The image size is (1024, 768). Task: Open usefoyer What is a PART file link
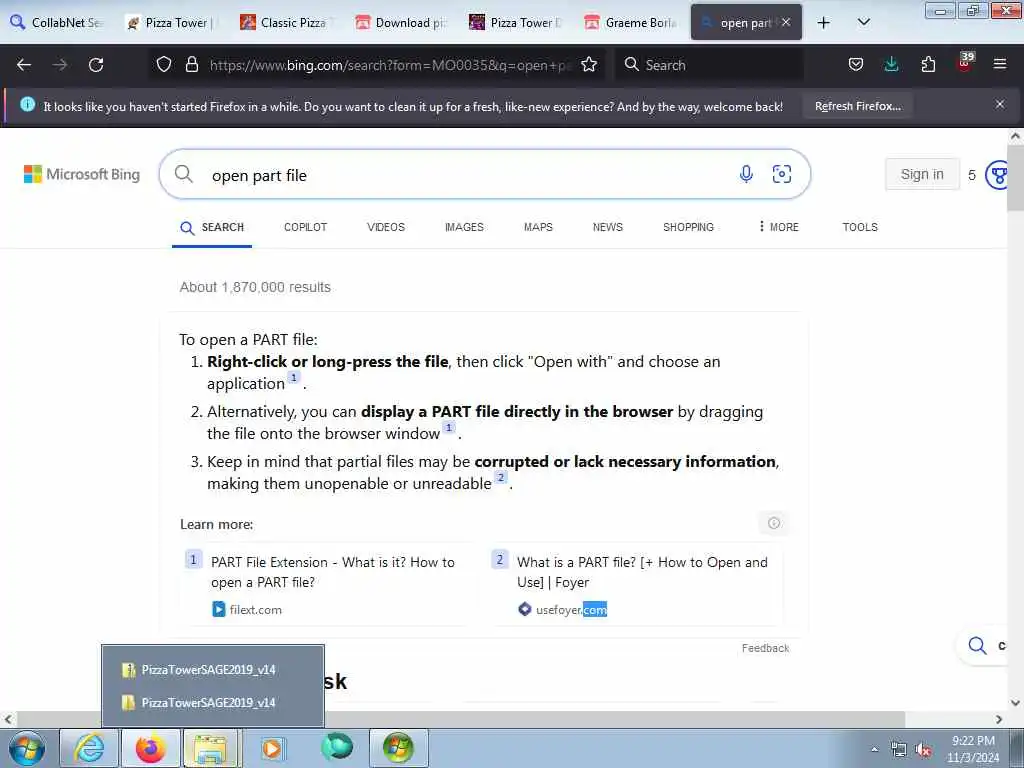coord(642,572)
